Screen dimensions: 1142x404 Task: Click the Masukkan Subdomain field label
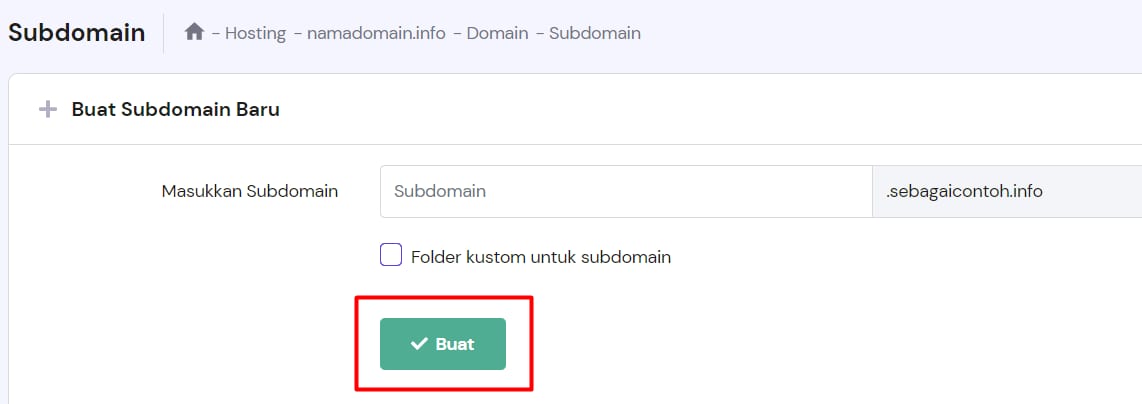click(250, 191)
